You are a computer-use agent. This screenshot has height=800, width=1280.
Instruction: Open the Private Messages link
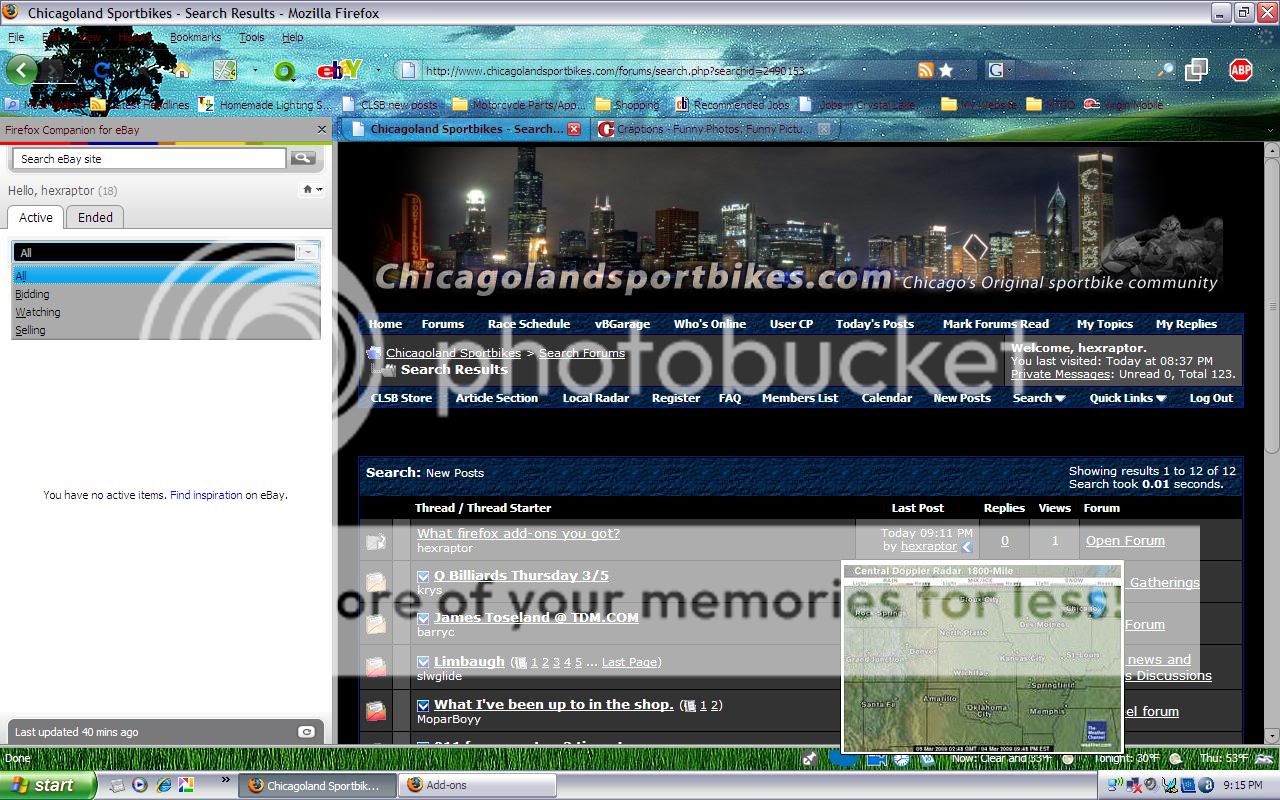pos(1060,374)
